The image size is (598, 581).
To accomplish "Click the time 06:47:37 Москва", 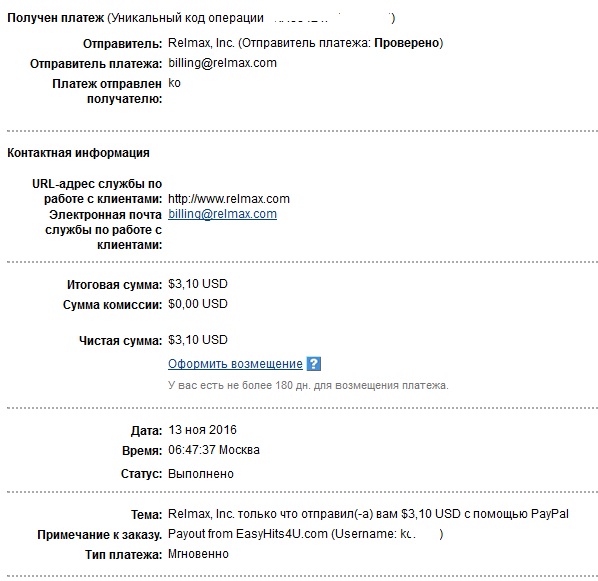I will (x=214, y=450).
